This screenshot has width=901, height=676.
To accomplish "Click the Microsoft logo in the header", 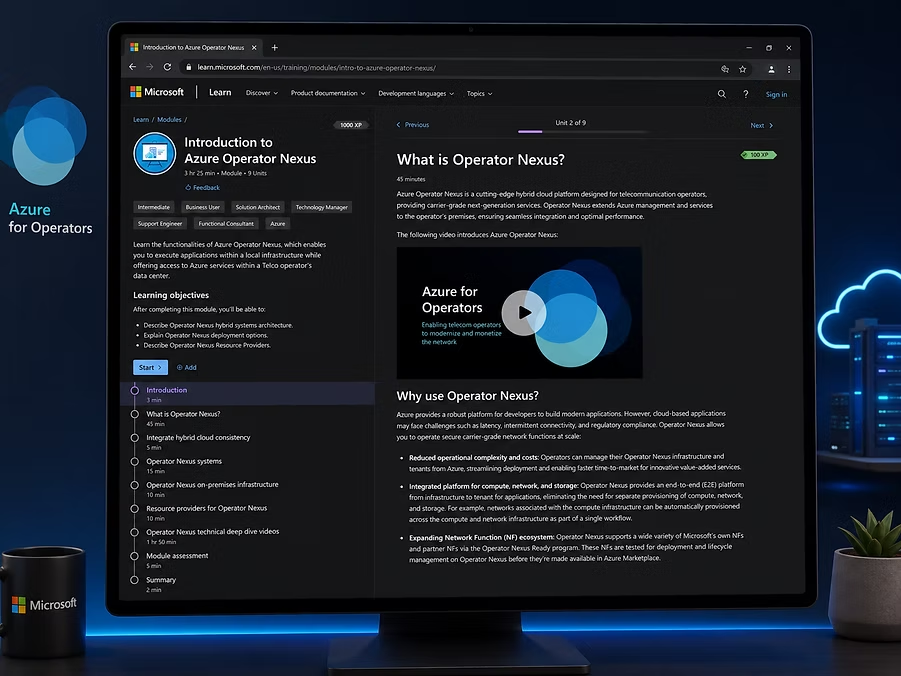I will coord(157,92).
